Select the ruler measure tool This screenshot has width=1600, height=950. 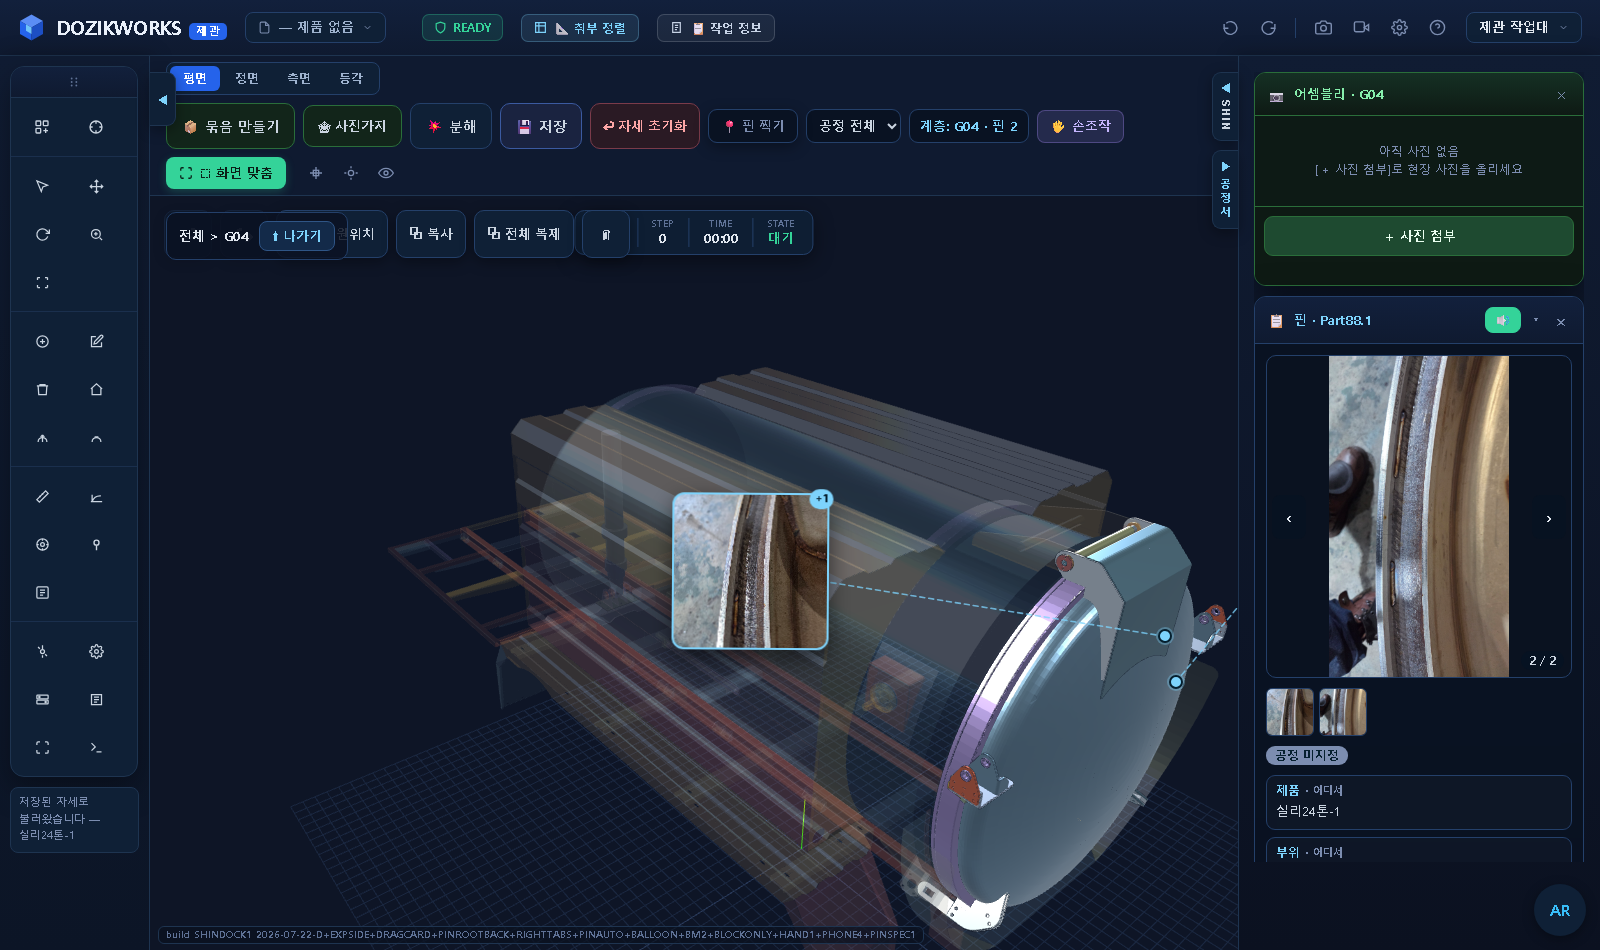coord(42,497)
